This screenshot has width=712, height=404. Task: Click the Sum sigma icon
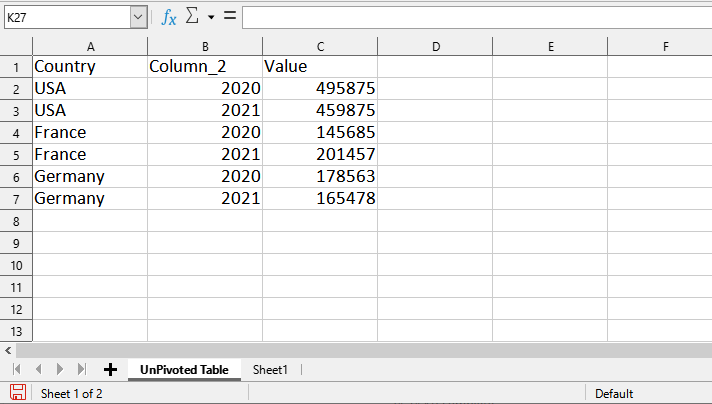point(192,16)
